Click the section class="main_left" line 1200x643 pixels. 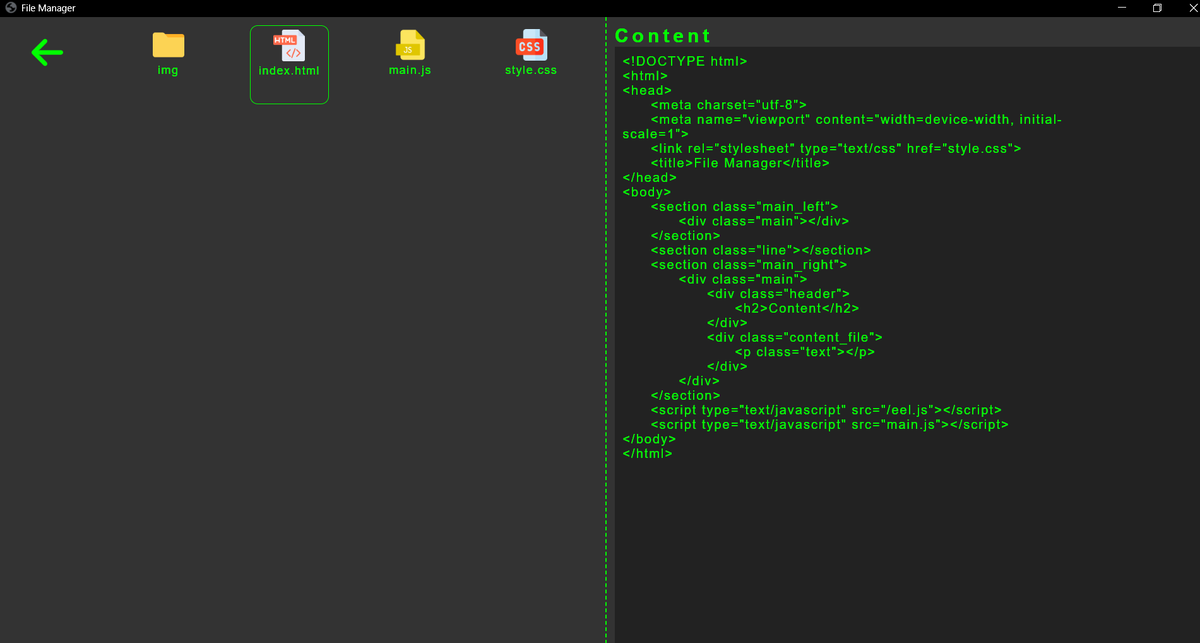744,207
